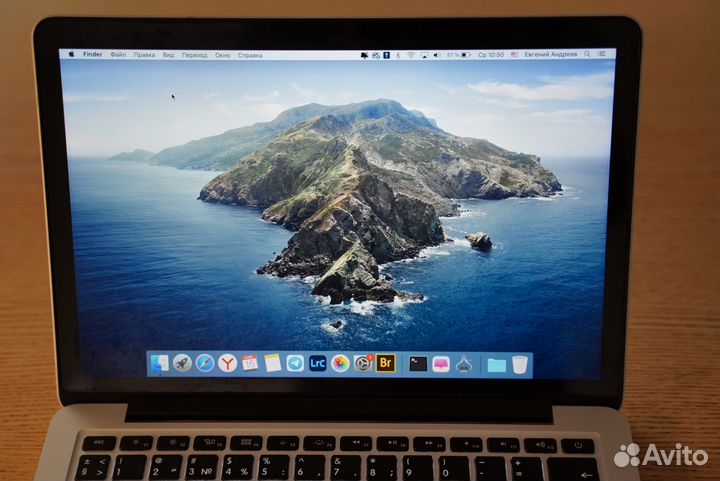Open Photos app in the Dock
Screen dimensions: 720x481
point(340,364)
